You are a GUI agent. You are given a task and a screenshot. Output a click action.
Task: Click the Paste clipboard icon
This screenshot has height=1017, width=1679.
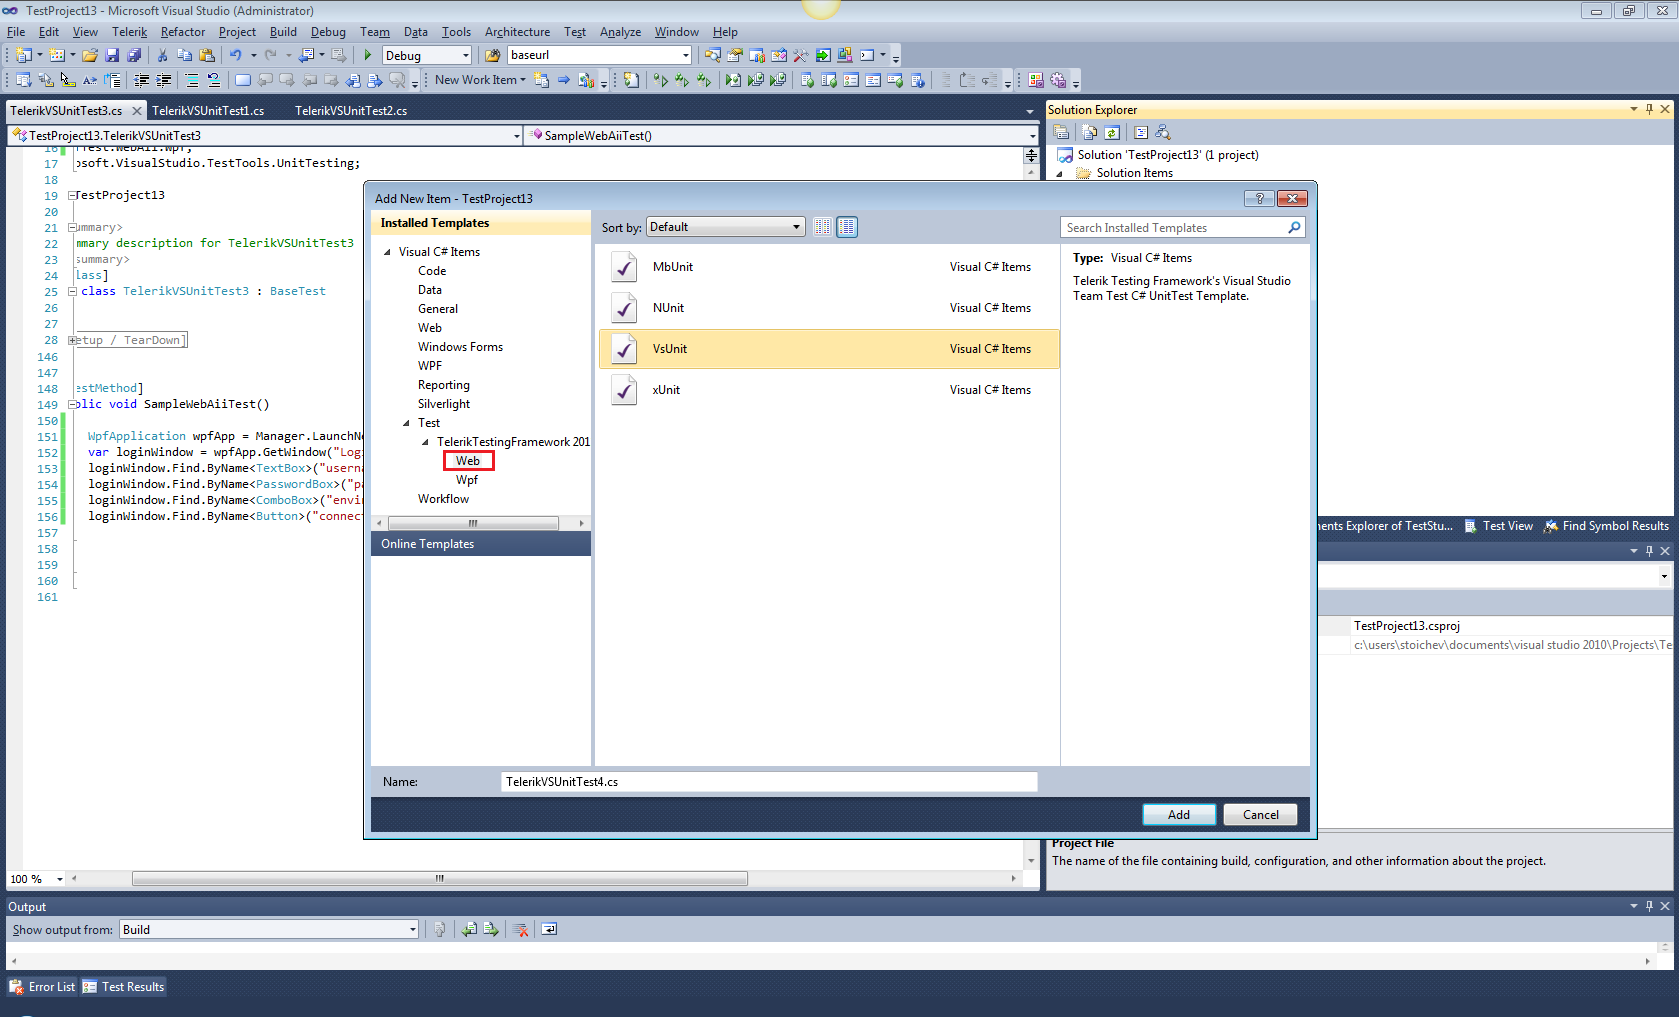click(x=207, y=55)
